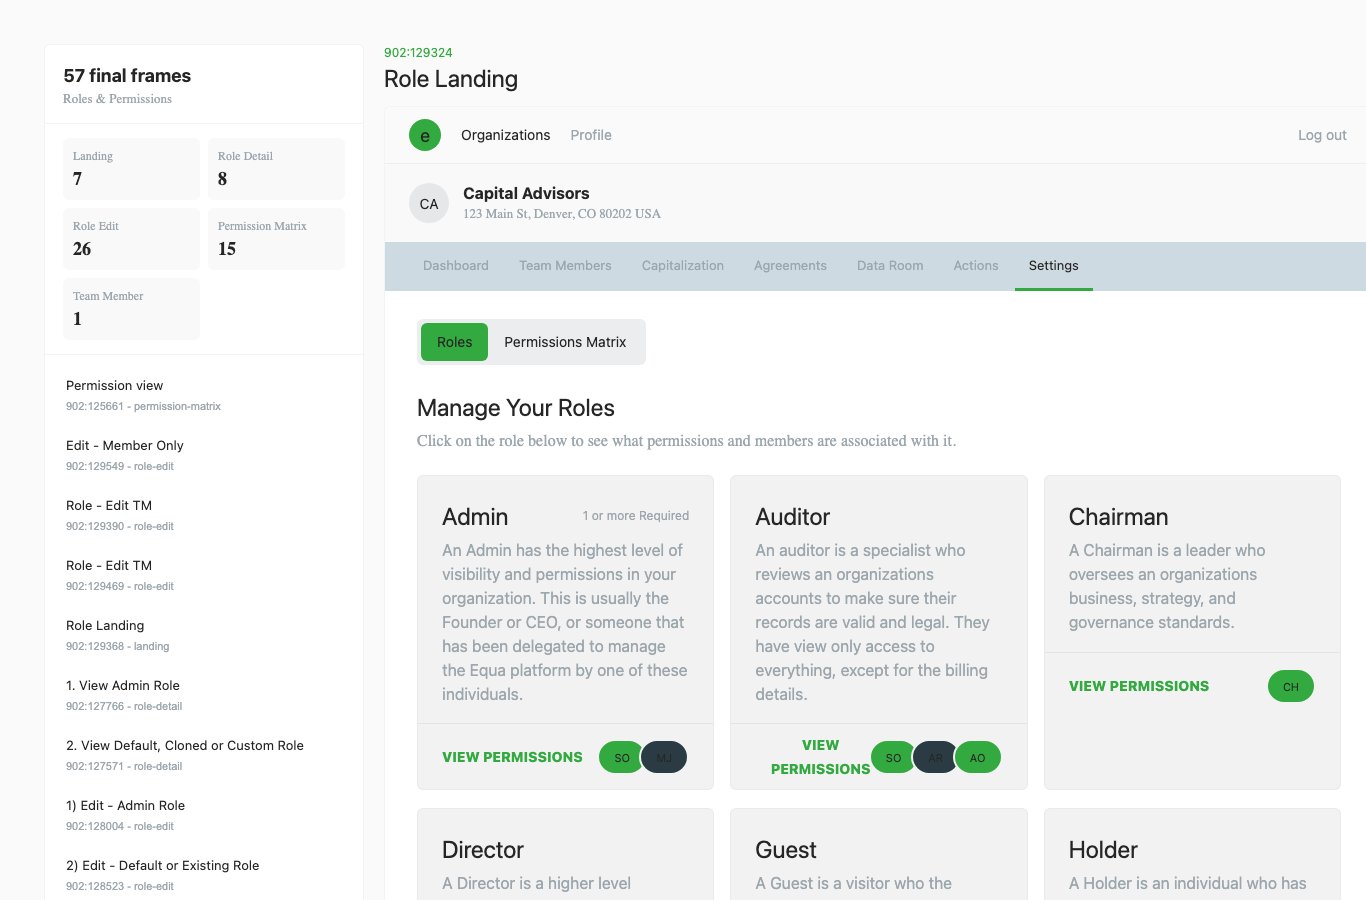1366x900 pixels.
Task: Open the Auditor role card title
Action: 793,517
